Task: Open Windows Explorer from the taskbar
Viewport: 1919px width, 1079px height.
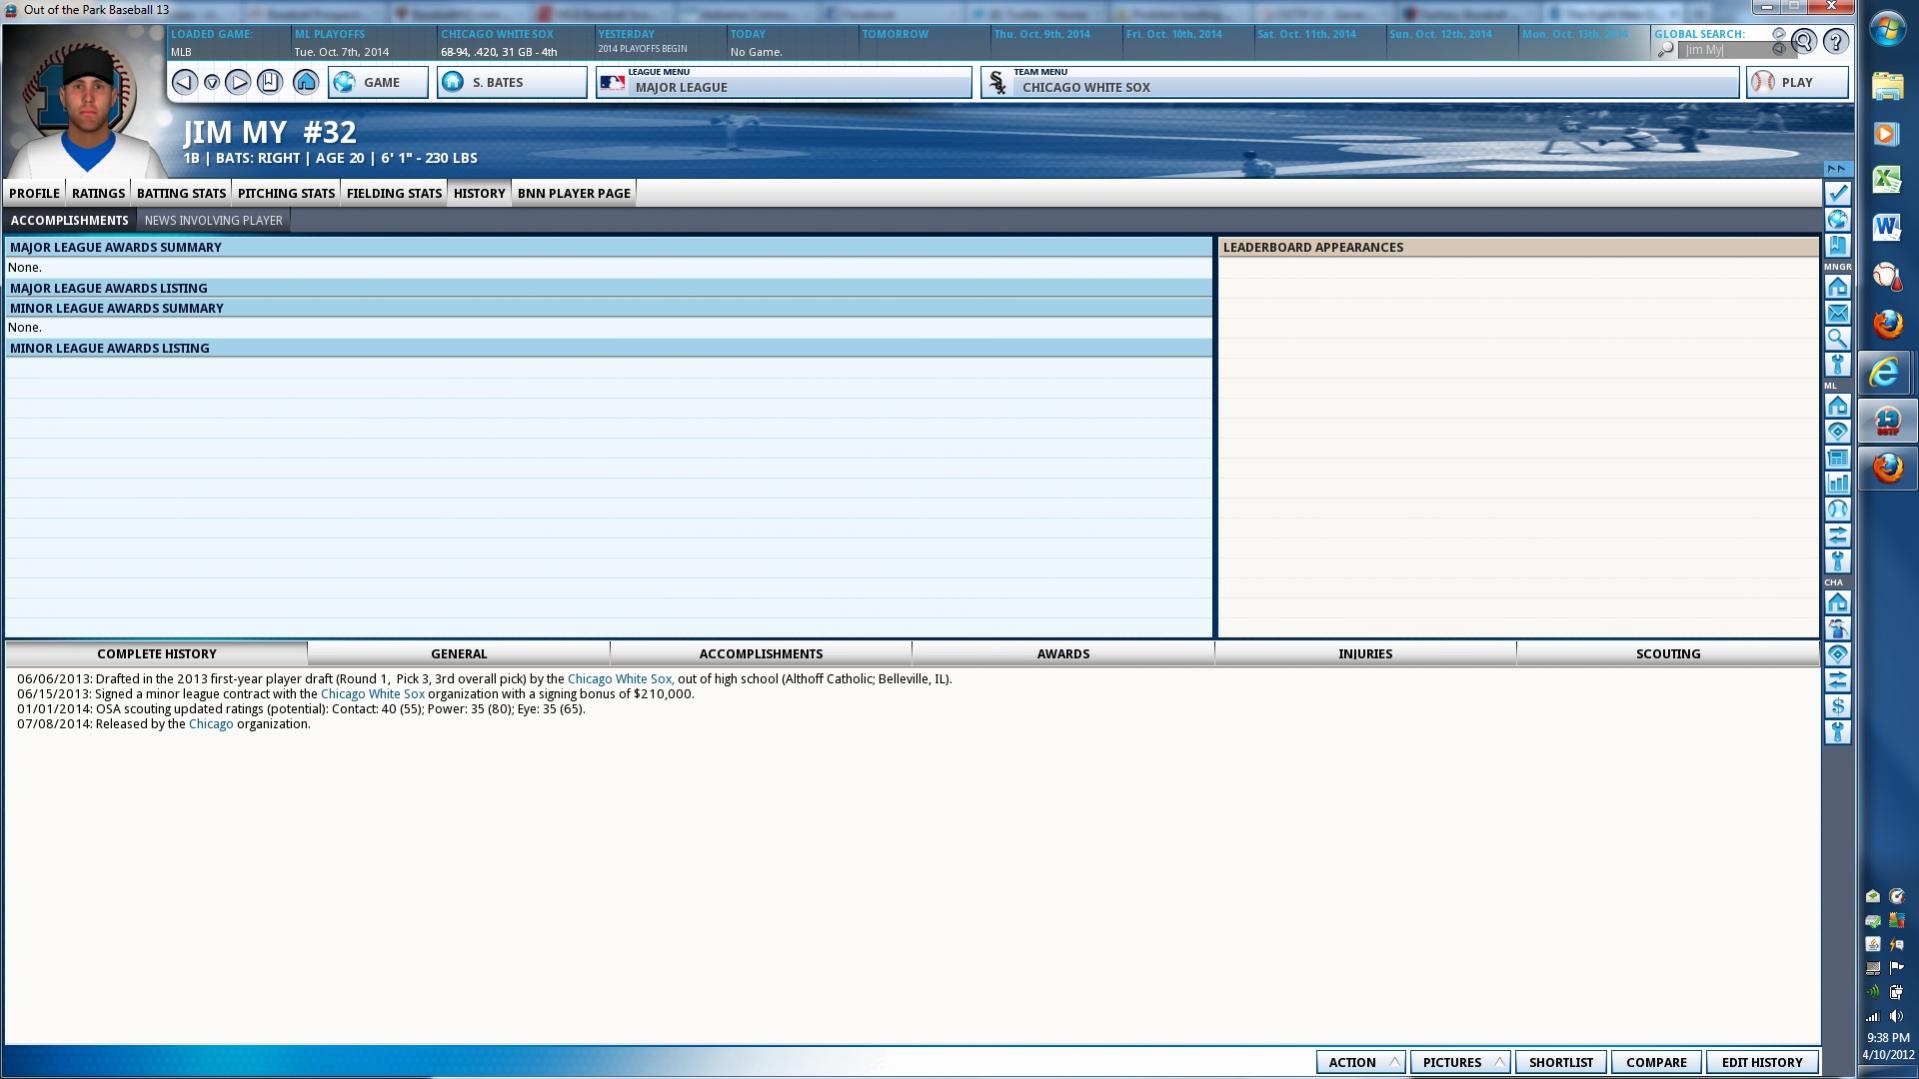Action: [1888, 87]
